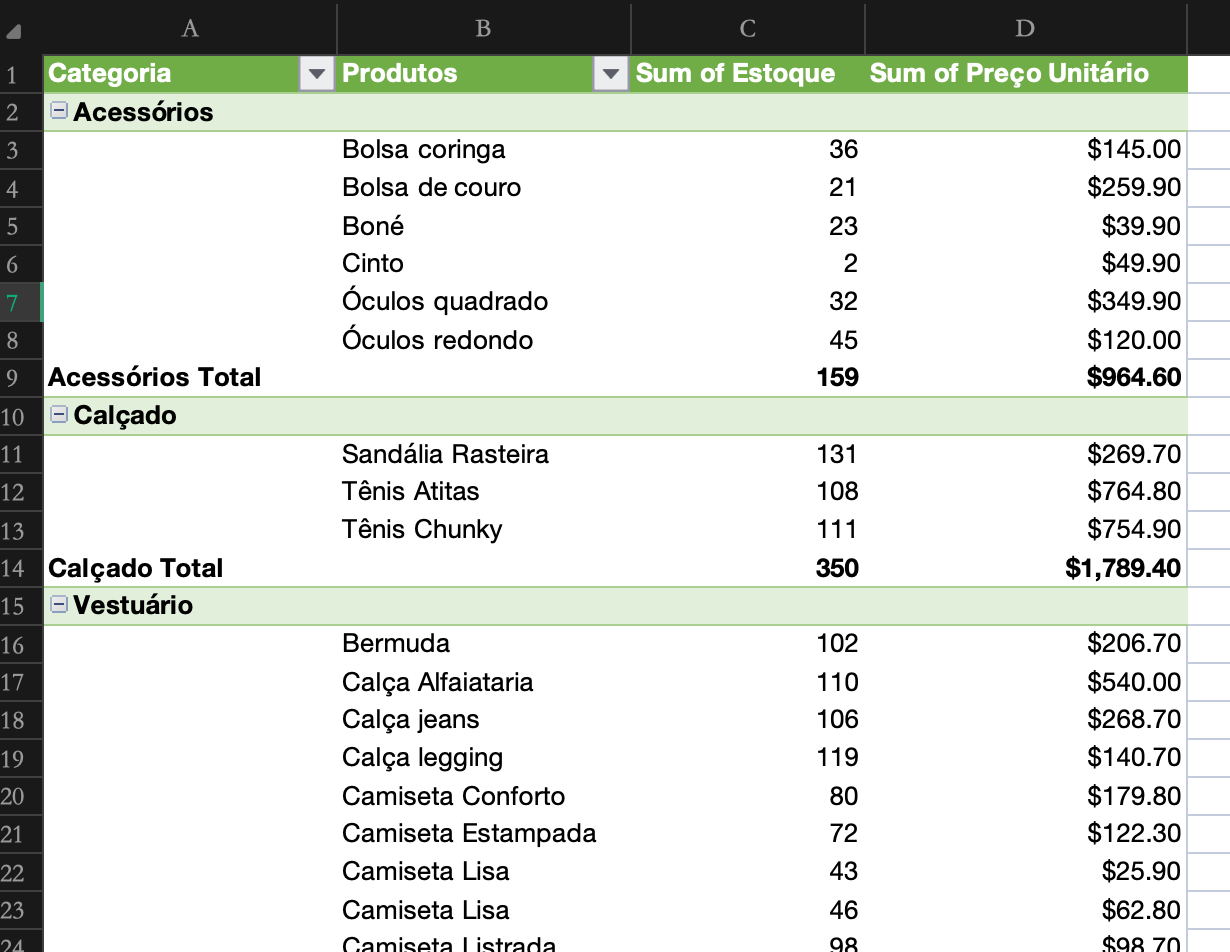Screen dimensions: 1230x952
Task: Collapse the Calçado group
Action: click(x=59, y=415)
